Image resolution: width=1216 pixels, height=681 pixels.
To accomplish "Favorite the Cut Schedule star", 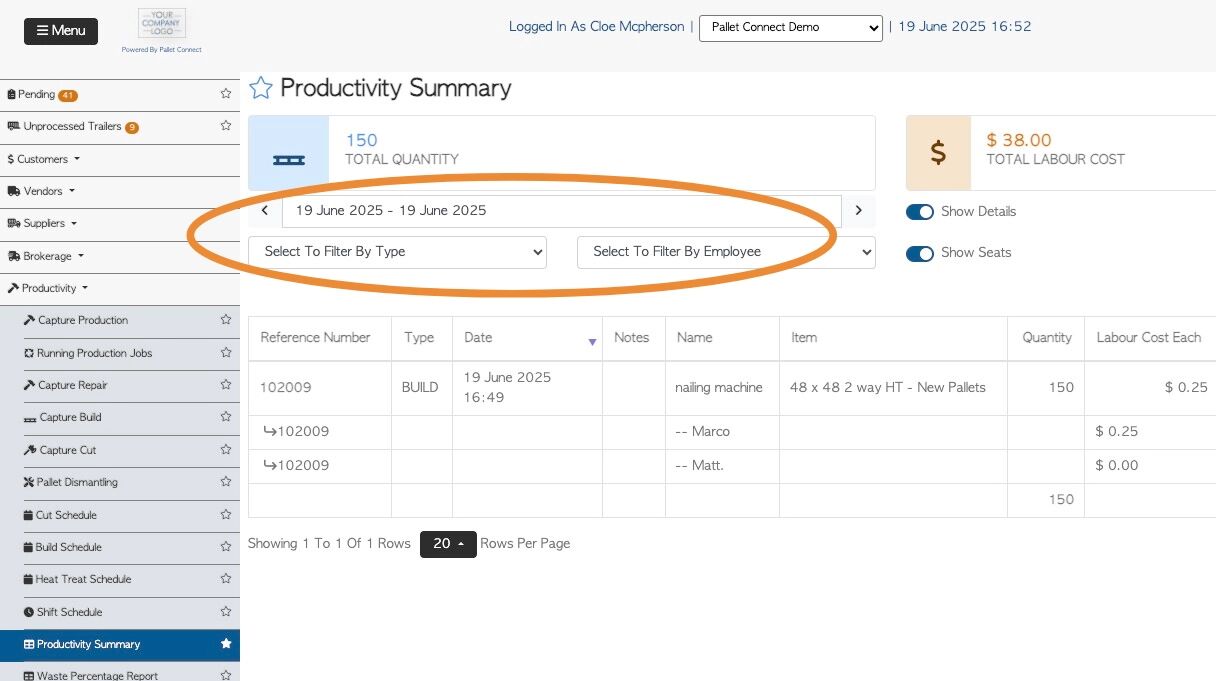I will [x=226, y=515].
